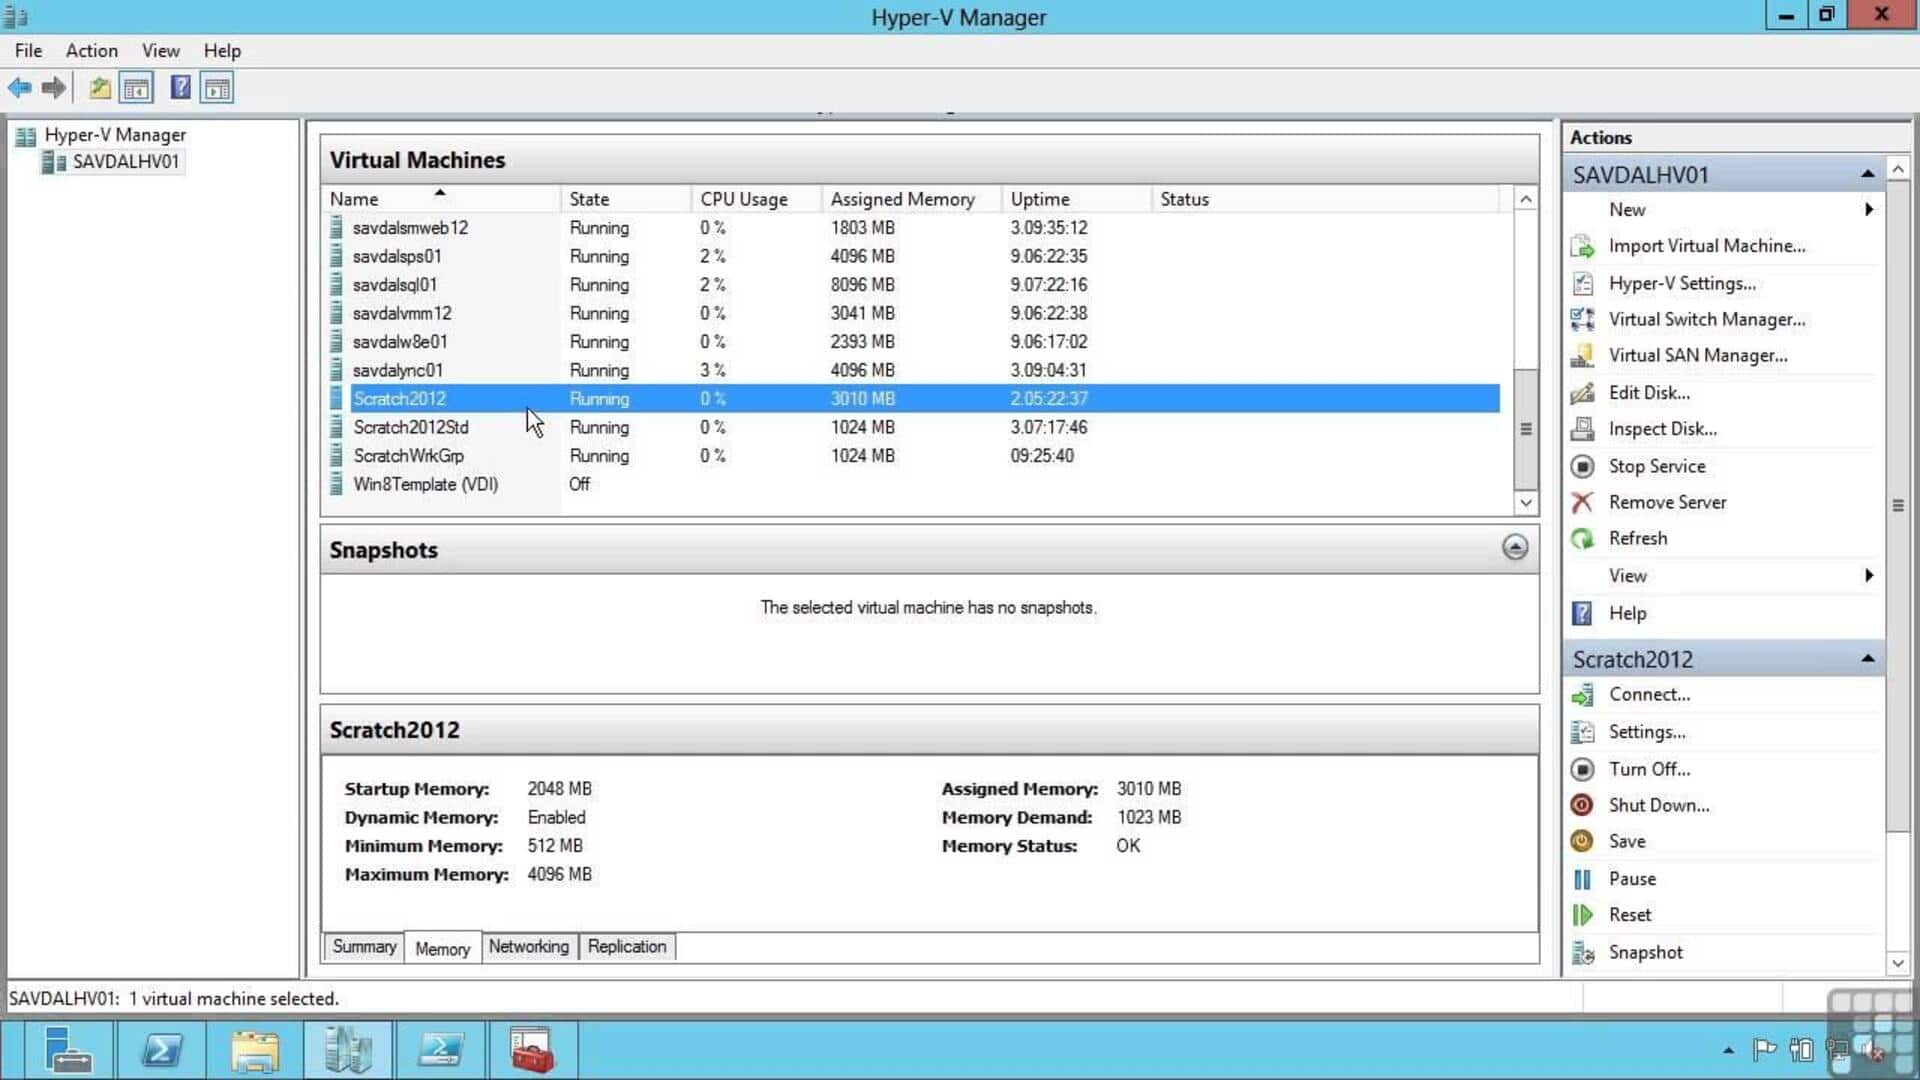Screen dimensions: 1920x1080
Task: Click the Back arrow toolbar icon
Action: pos(20,88)
